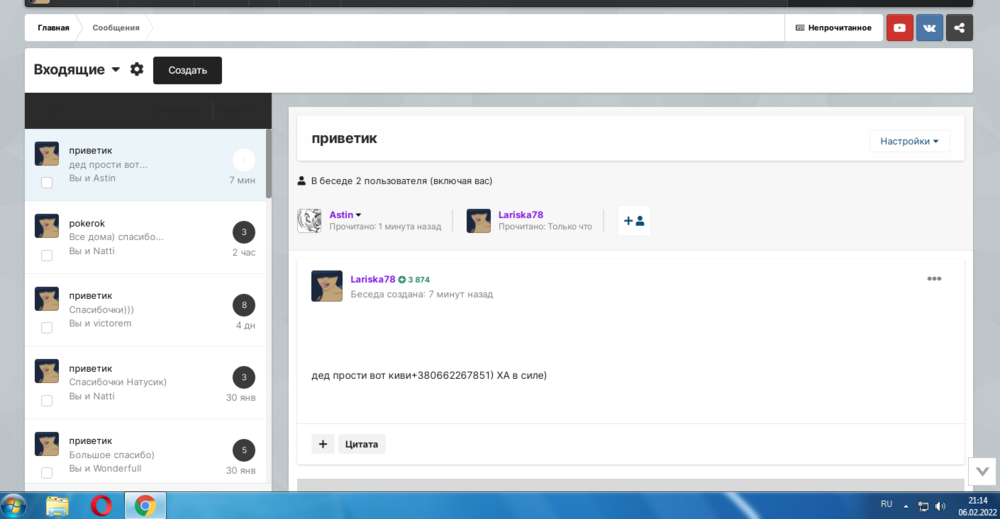Image resolution: width=1000 pixels, height=519 pixels.
Task: Go to Главная breadcrumb
Action: [x=53, y=28]
